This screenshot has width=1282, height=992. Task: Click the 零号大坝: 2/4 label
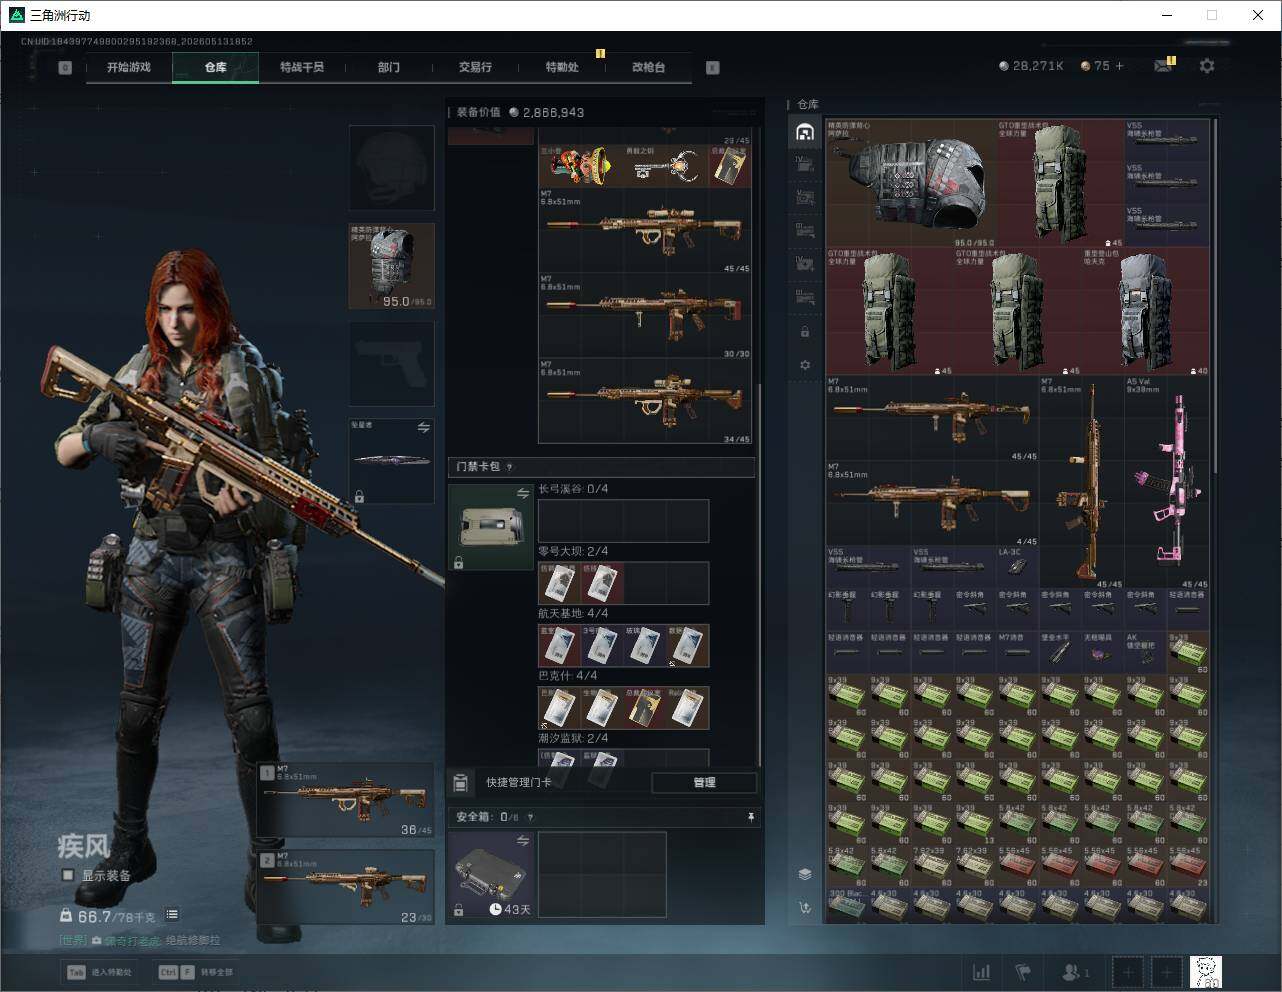(x=573, y=551)
